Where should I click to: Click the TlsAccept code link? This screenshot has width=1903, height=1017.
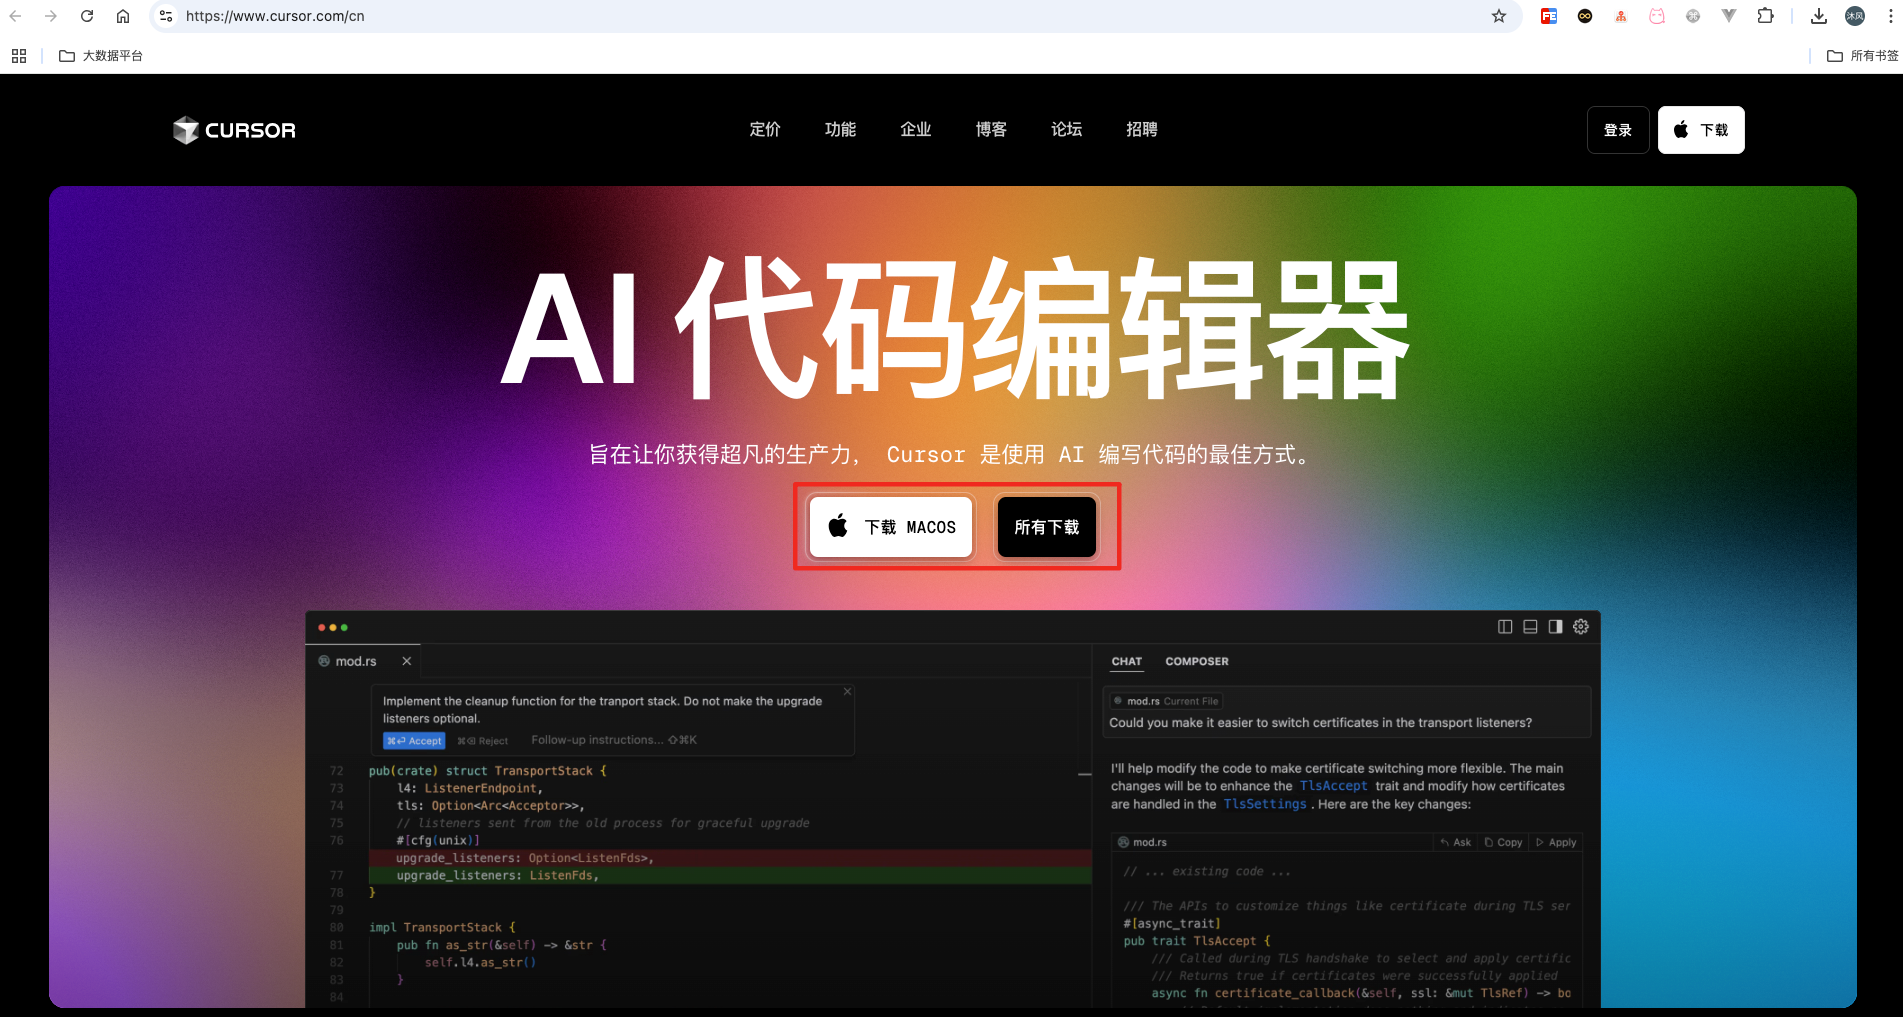click(1333, 786)
